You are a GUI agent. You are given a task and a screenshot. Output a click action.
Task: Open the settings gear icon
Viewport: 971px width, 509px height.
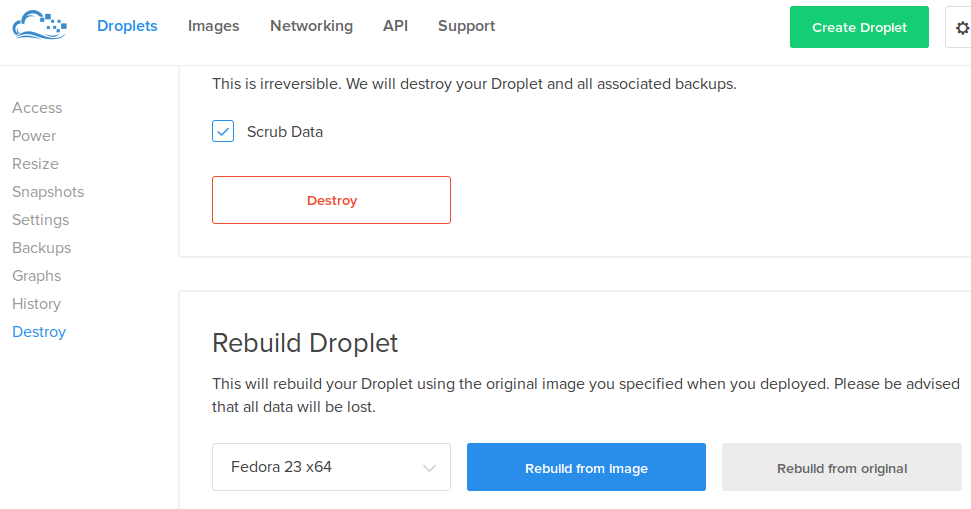962,28
